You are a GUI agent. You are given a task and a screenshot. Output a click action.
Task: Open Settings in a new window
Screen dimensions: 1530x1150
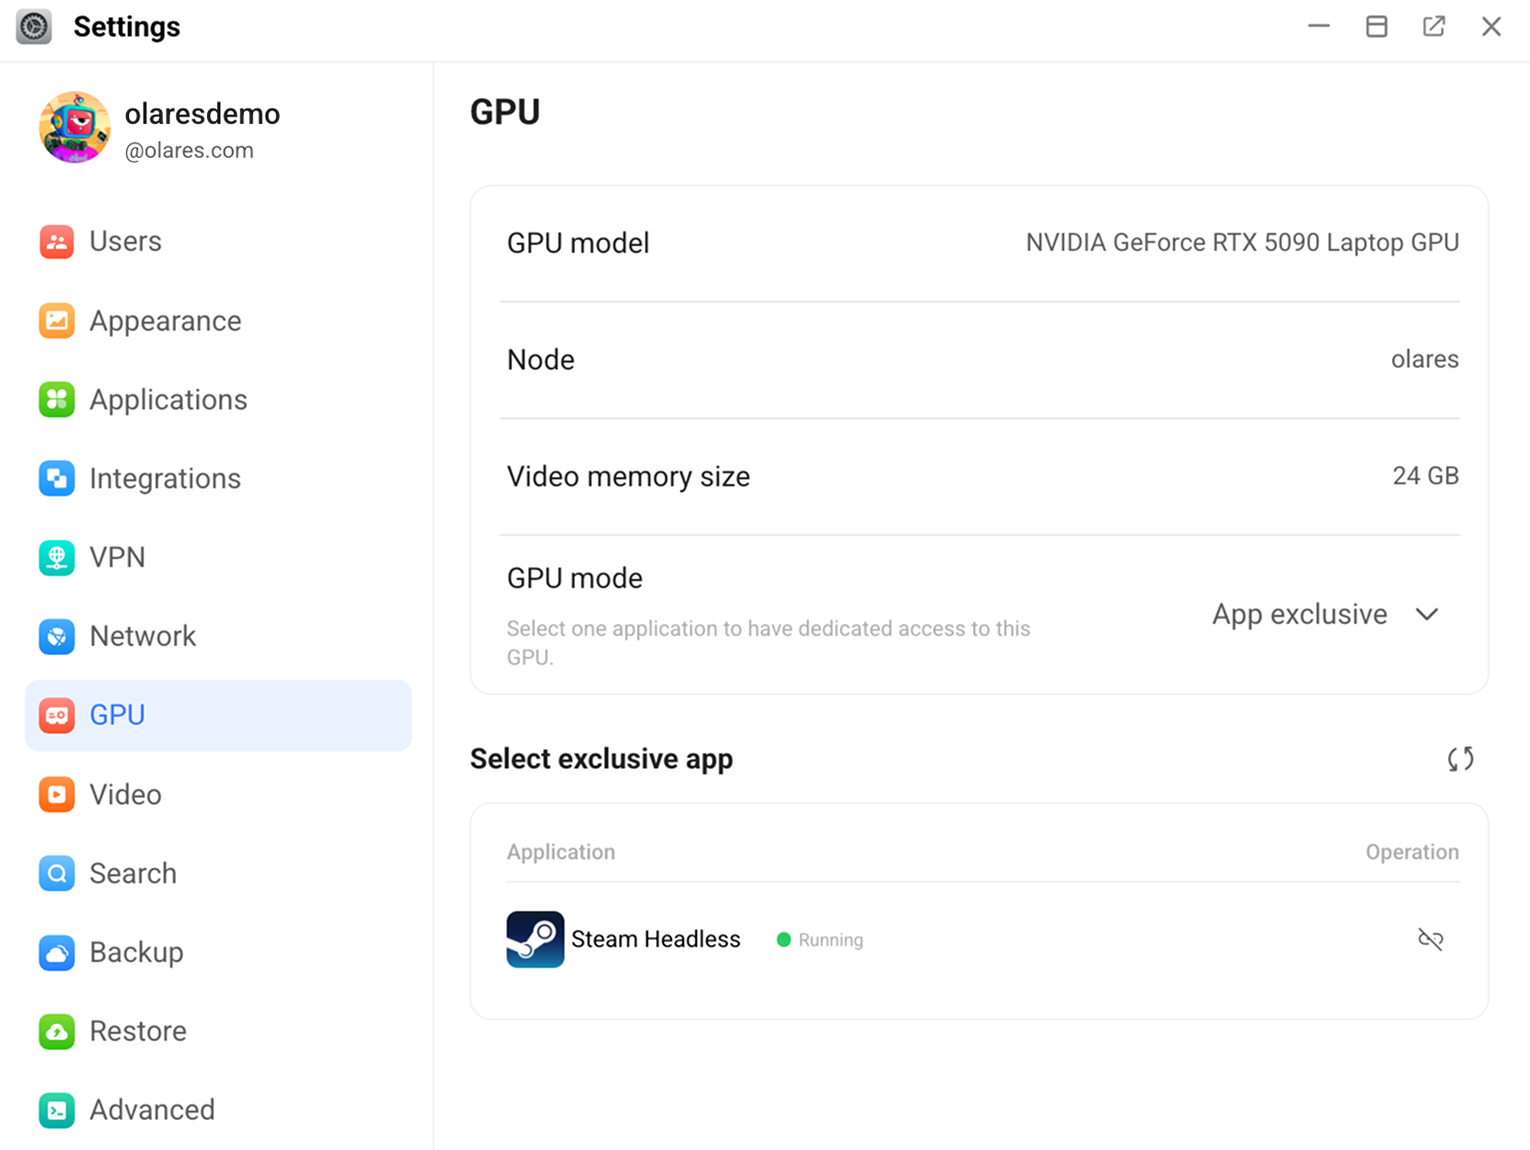[1433, 26]
